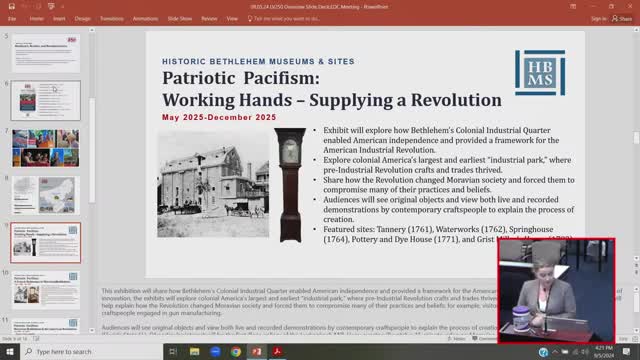Open the File menu
The width and height of the screenshot is (640, 360).
12,19
